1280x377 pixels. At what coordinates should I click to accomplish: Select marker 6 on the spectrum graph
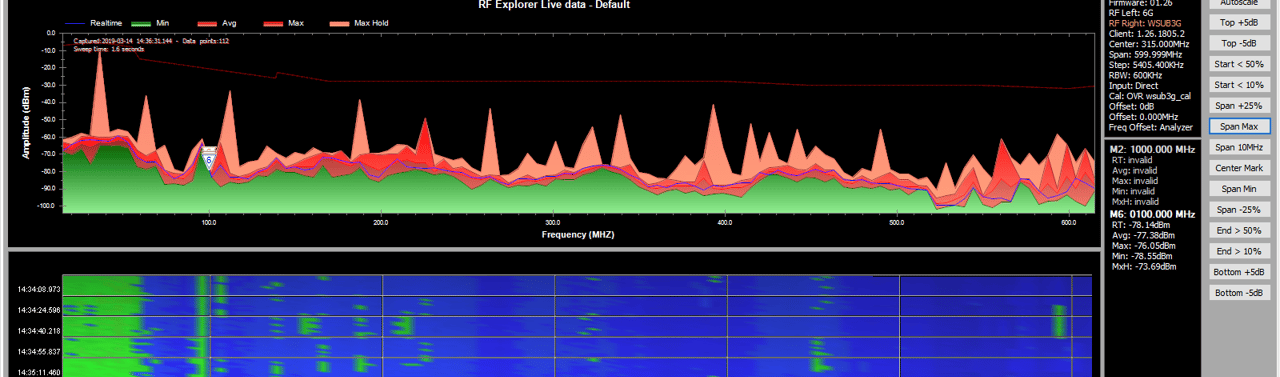(208, 158)
